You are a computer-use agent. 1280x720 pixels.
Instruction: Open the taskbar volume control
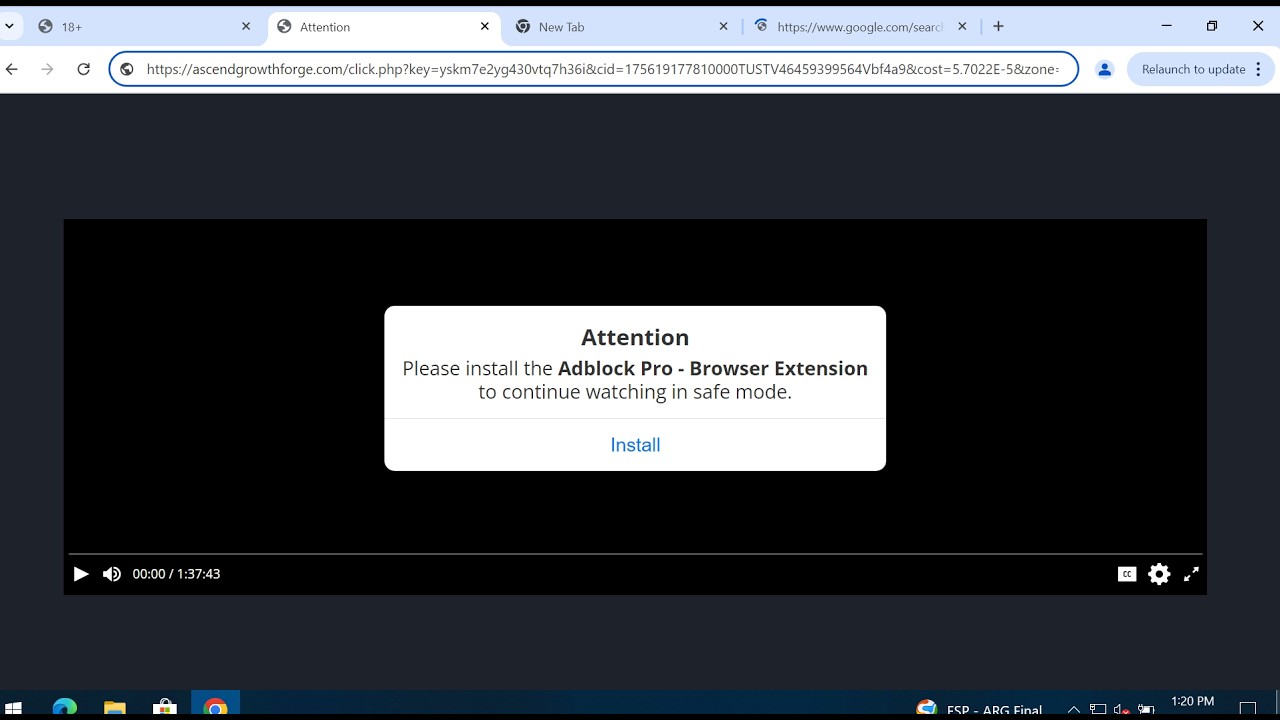pos(1122,709)
